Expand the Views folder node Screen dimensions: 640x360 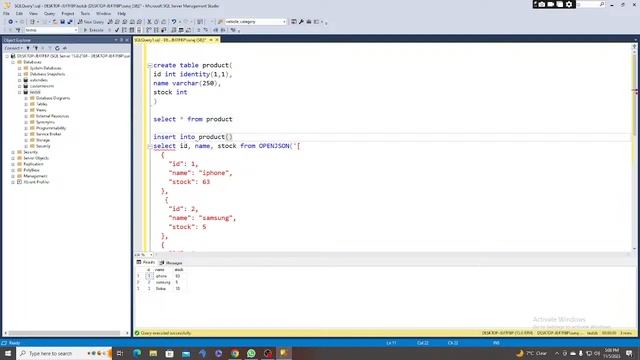tap(26, 110)
